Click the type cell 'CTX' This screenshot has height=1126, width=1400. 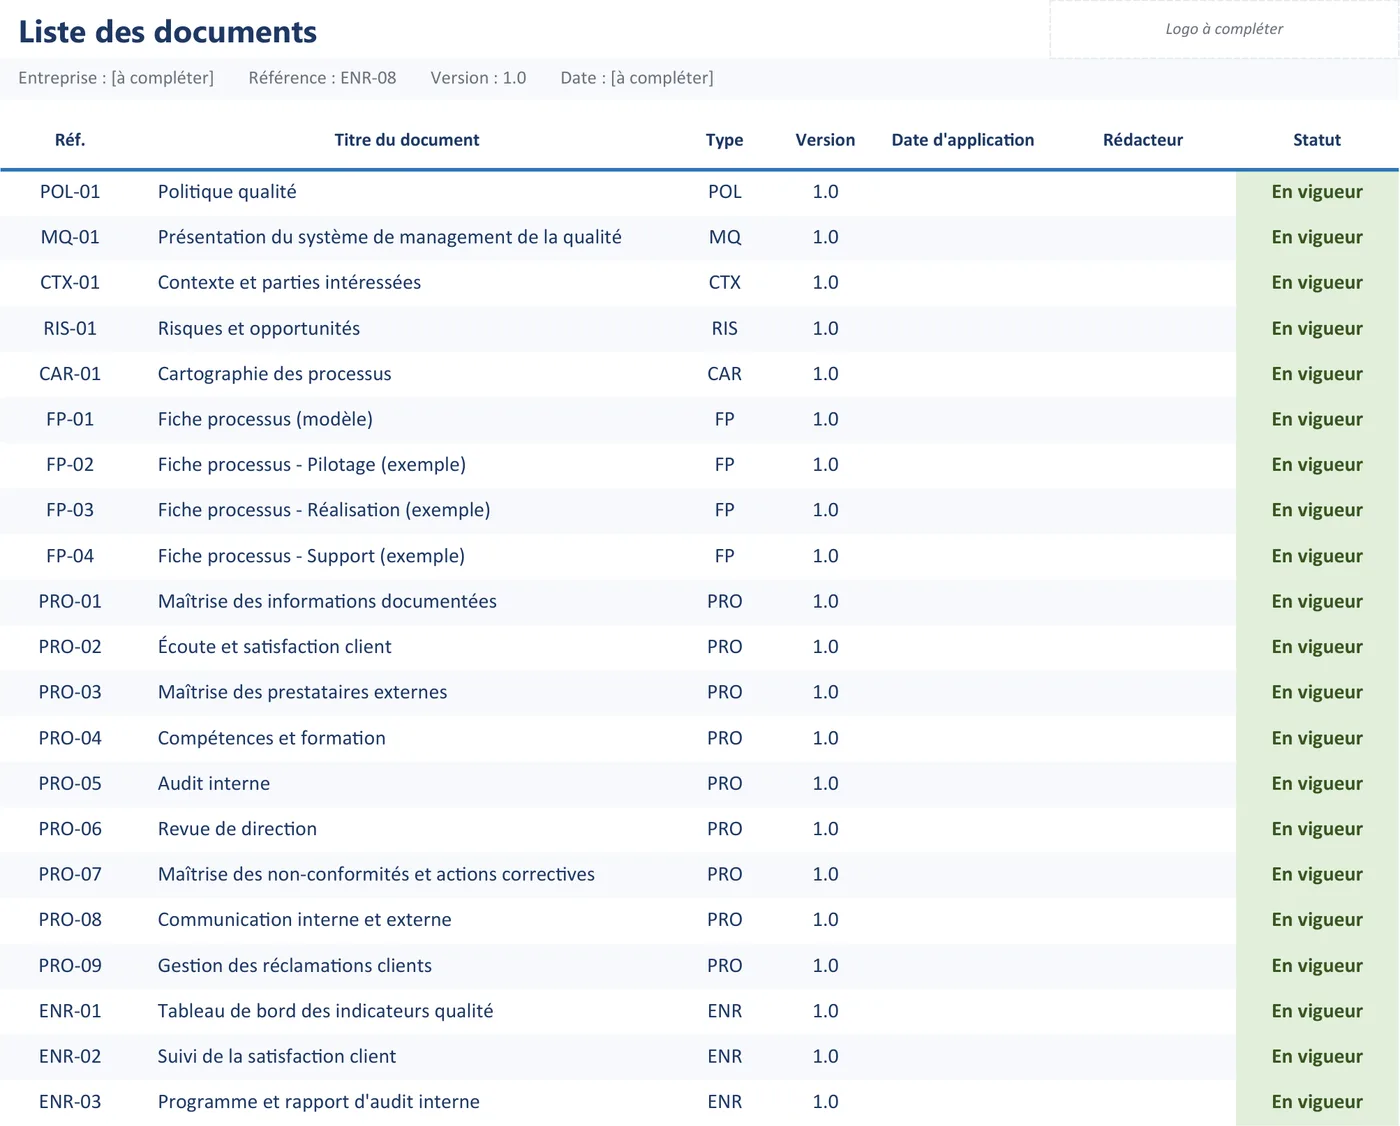click(725, 283)
